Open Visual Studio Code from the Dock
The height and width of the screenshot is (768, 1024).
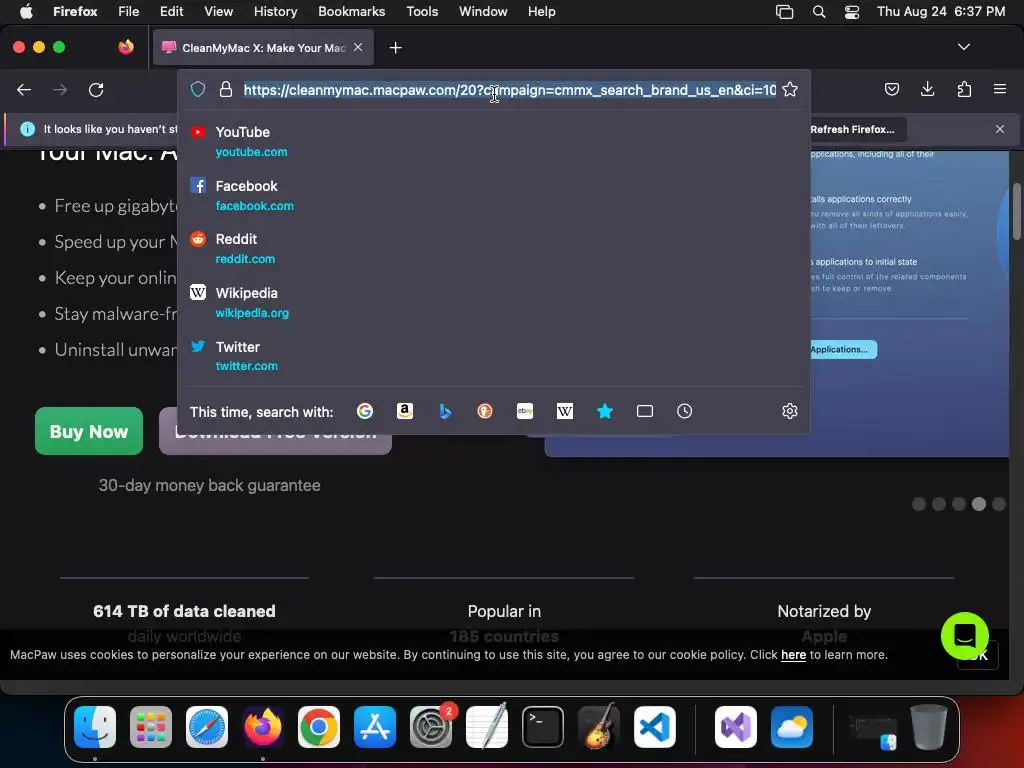pyautogui.click(x=654, y=727)
